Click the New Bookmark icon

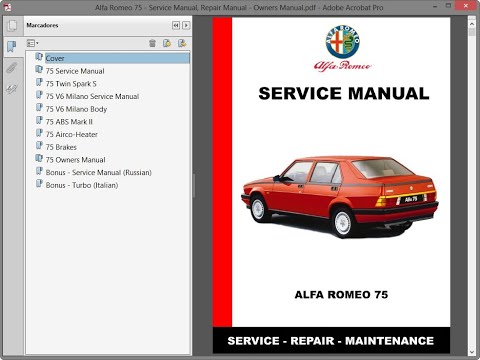(x=167, y=43)
